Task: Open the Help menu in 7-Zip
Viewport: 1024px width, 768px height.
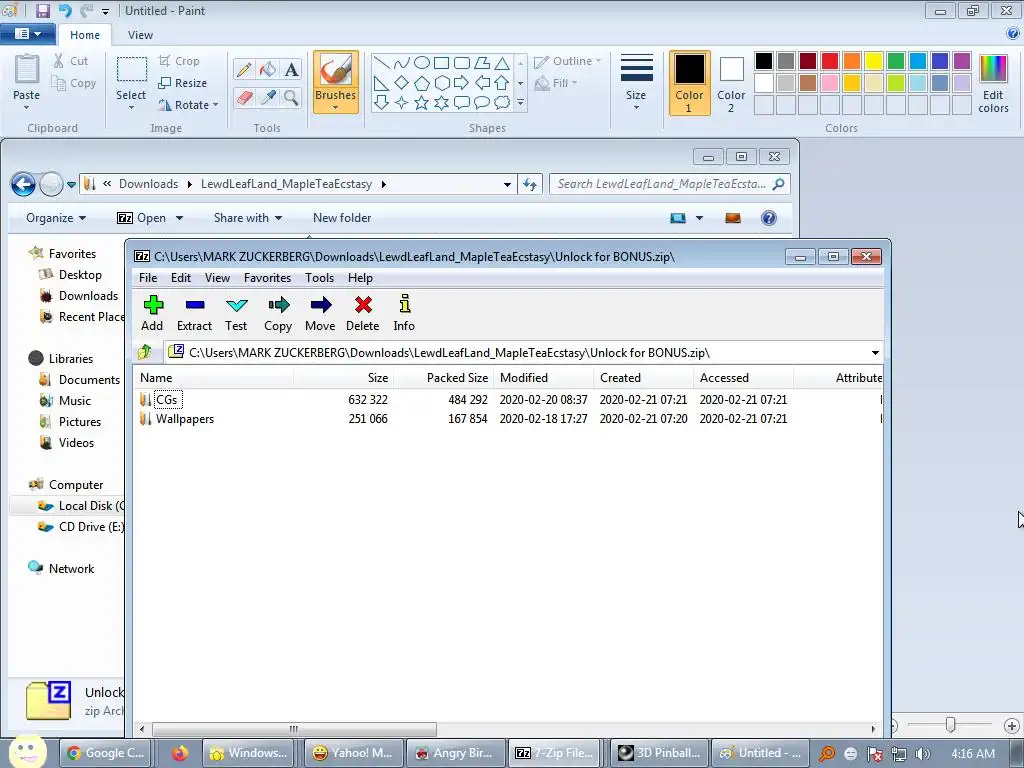Action: (360, 278)
